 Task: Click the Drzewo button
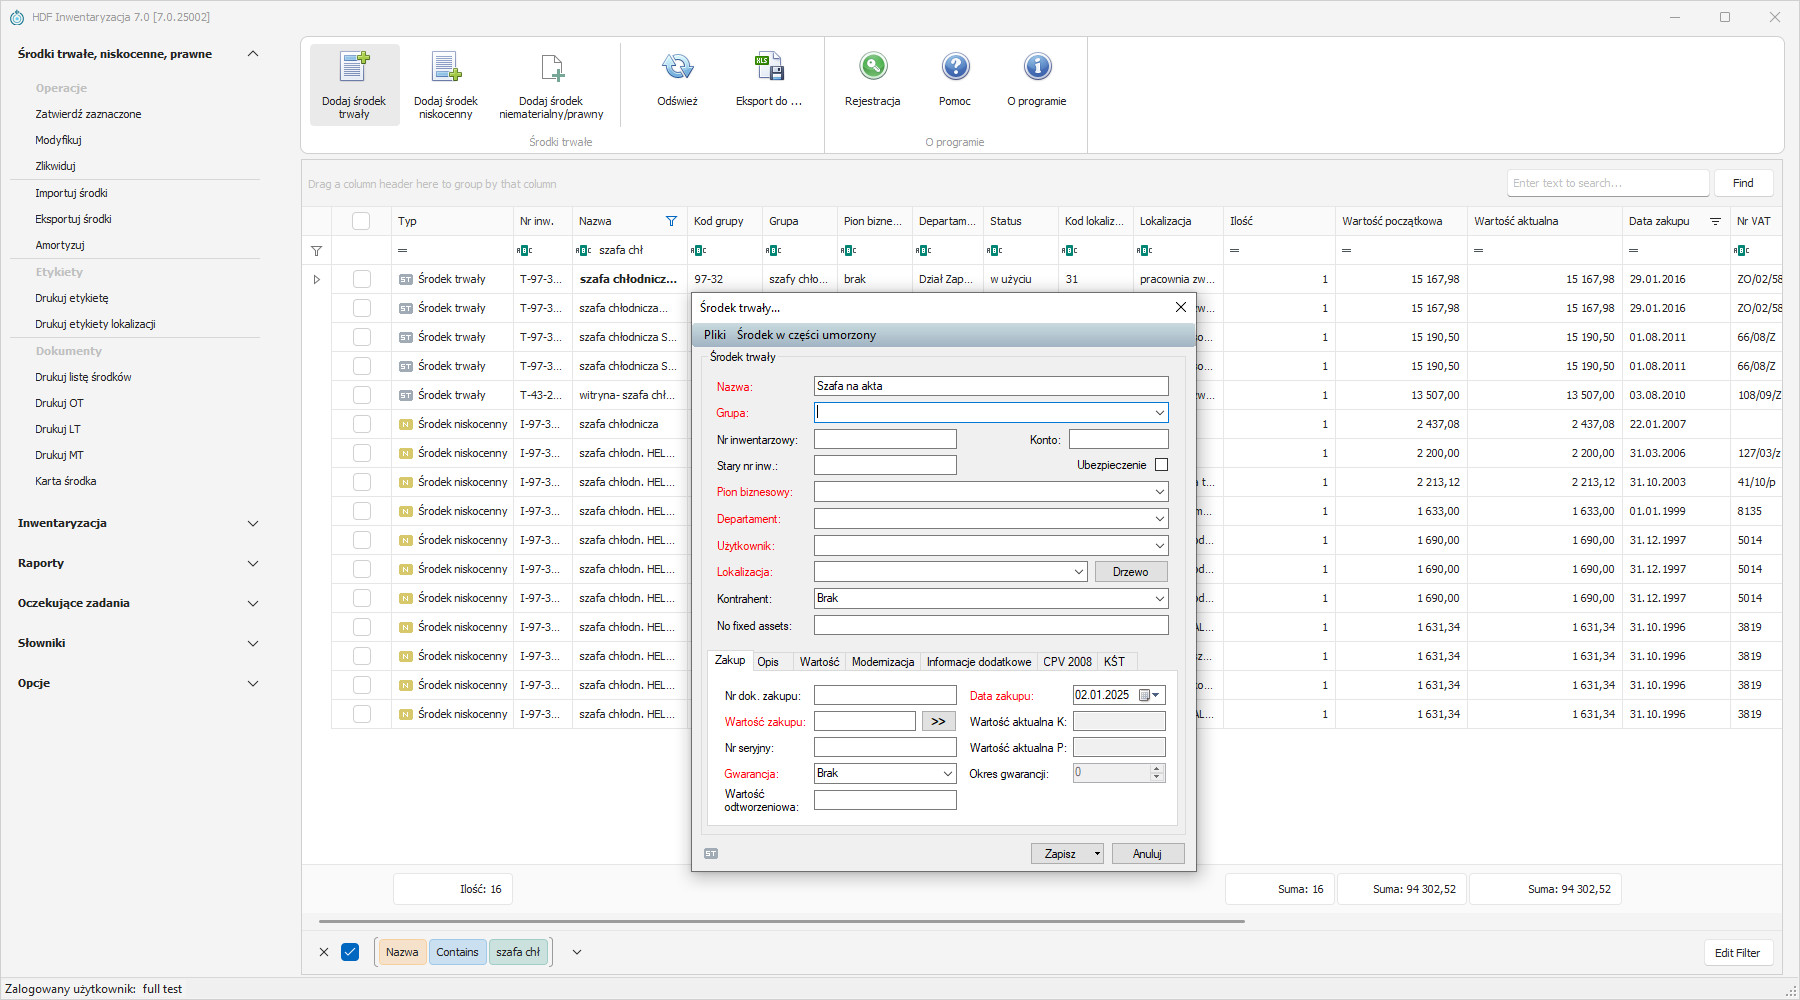pyautogui.click(x=1130, y=572)
